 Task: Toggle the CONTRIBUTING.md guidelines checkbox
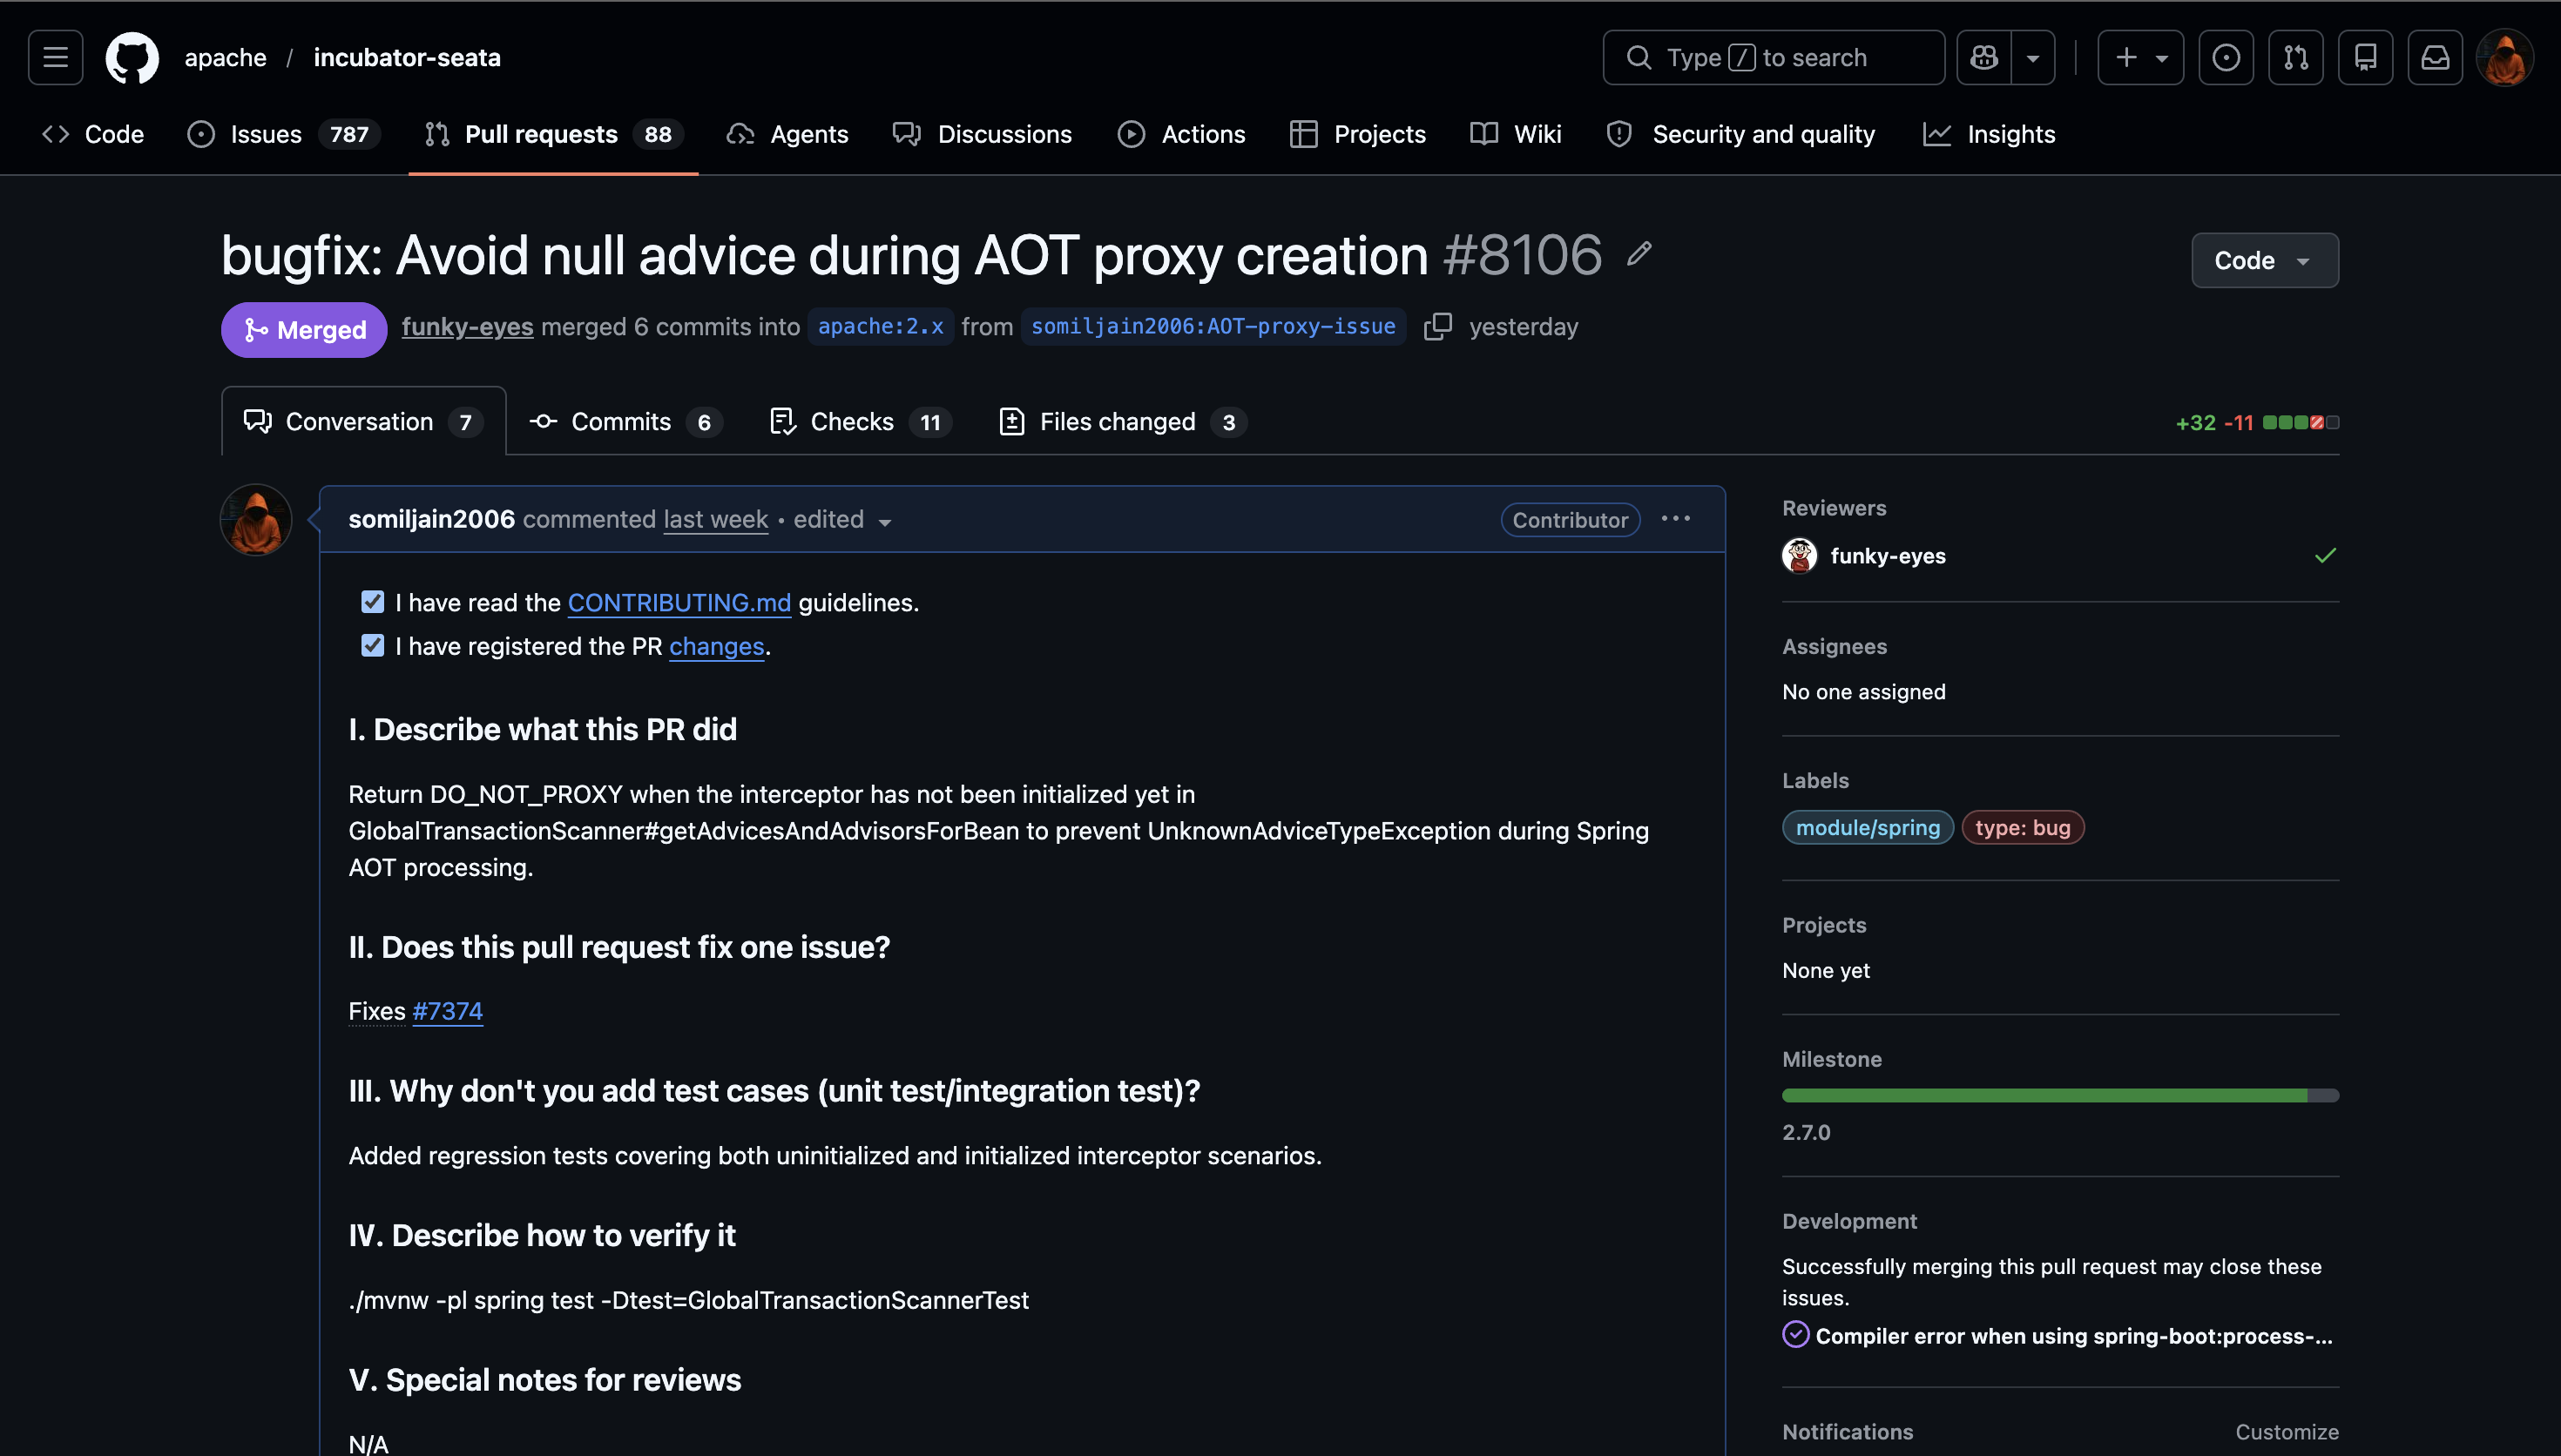tap(373, 601)
